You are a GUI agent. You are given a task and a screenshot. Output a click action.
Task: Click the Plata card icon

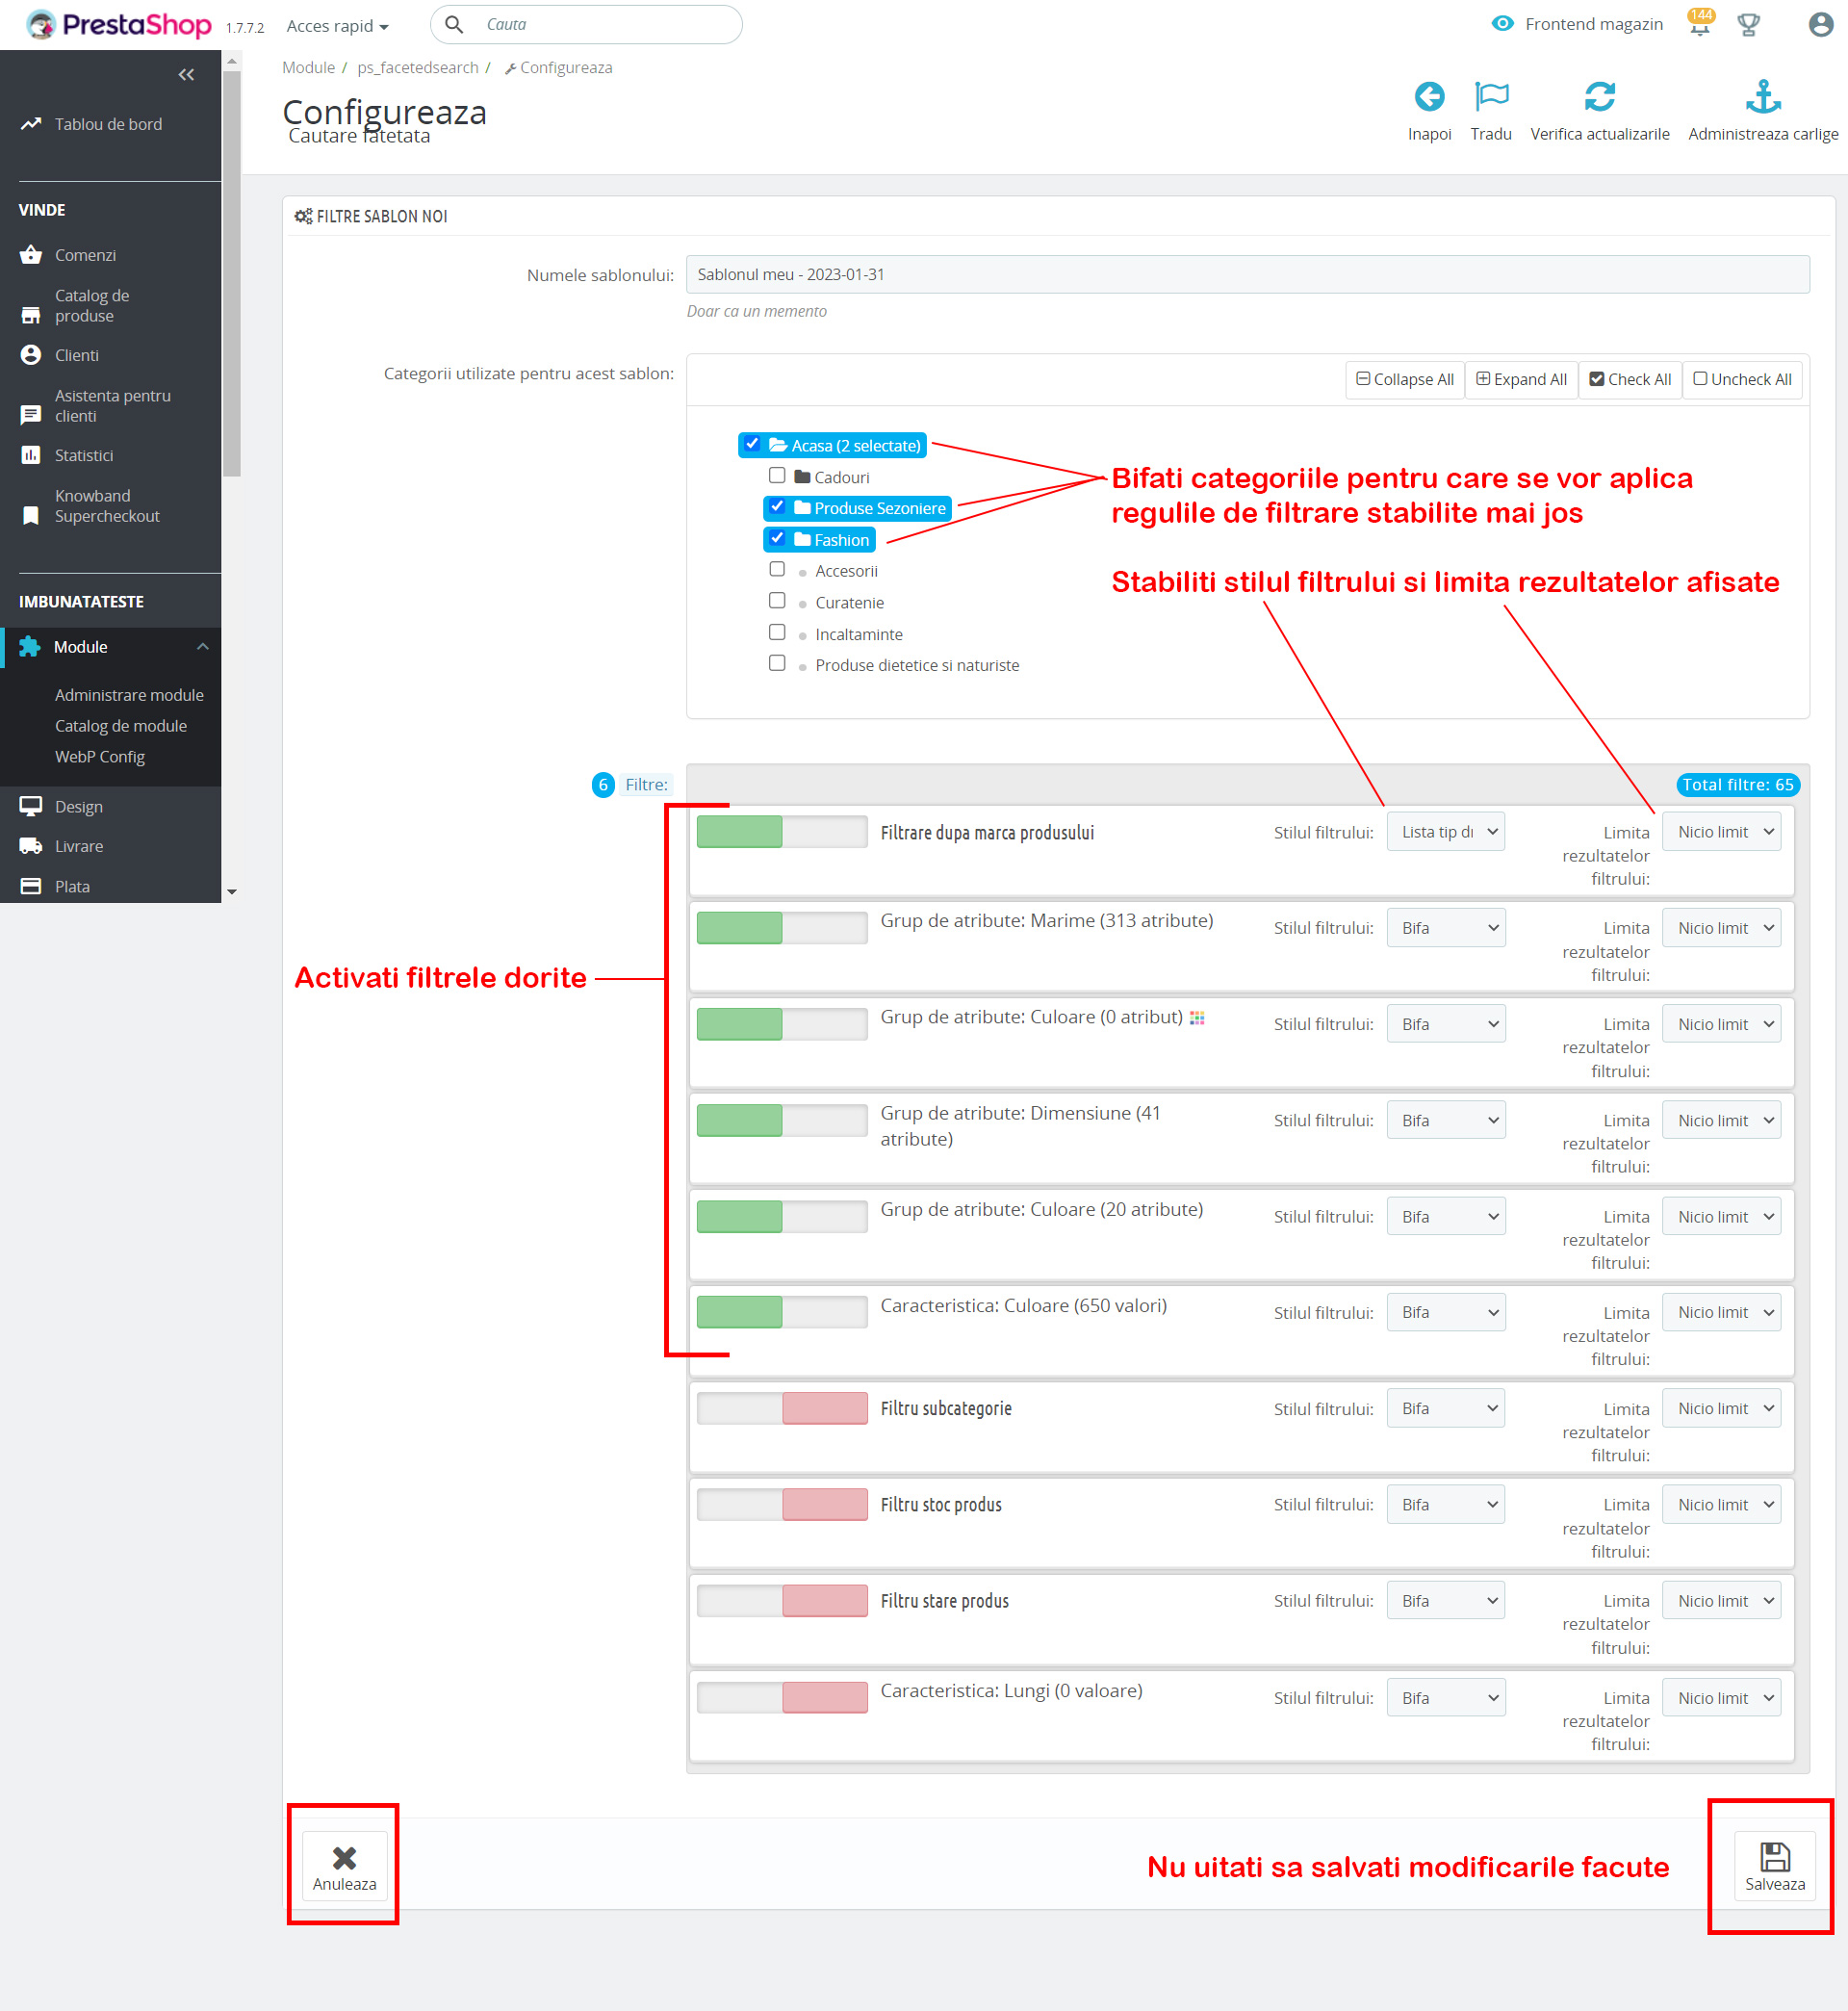(x=31, y=886)
